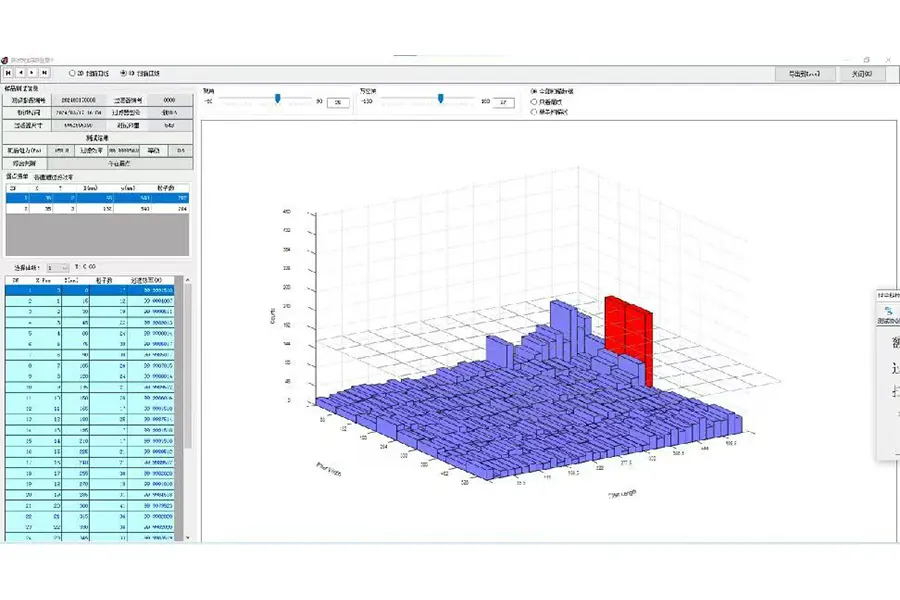Click the angle value field showing 26
Image resolution: width=900 pixels, height=600 pixels.
tap(336, 101)
